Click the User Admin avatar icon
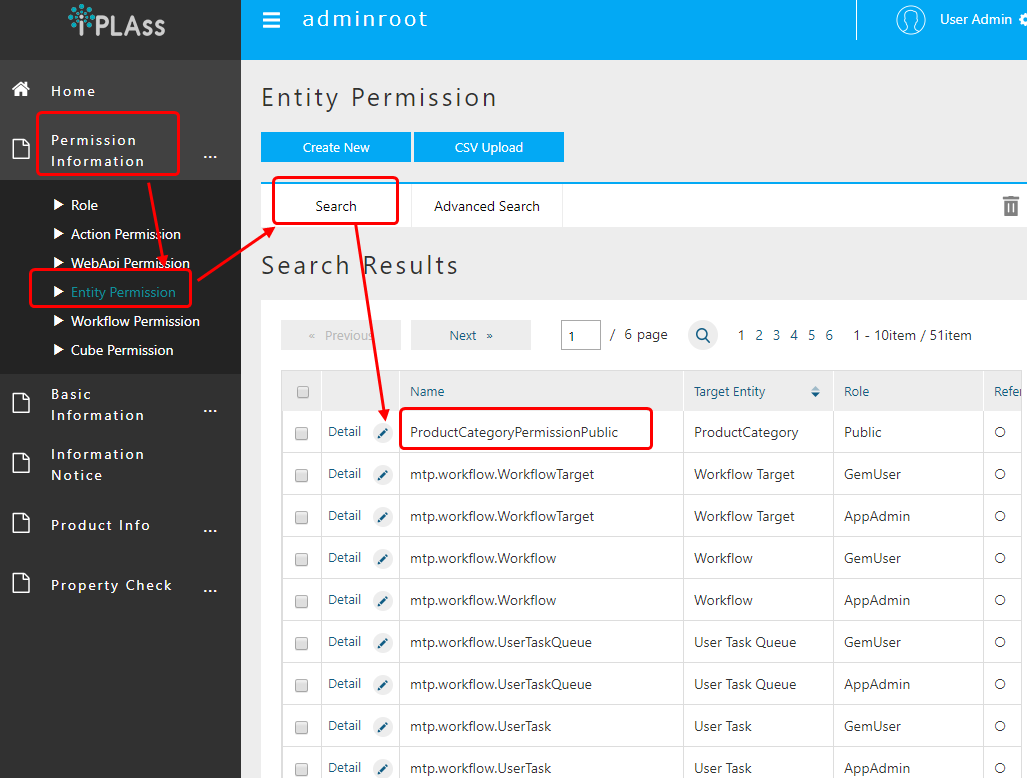Screen dimensions: 1027x778 tap(910, 20)
